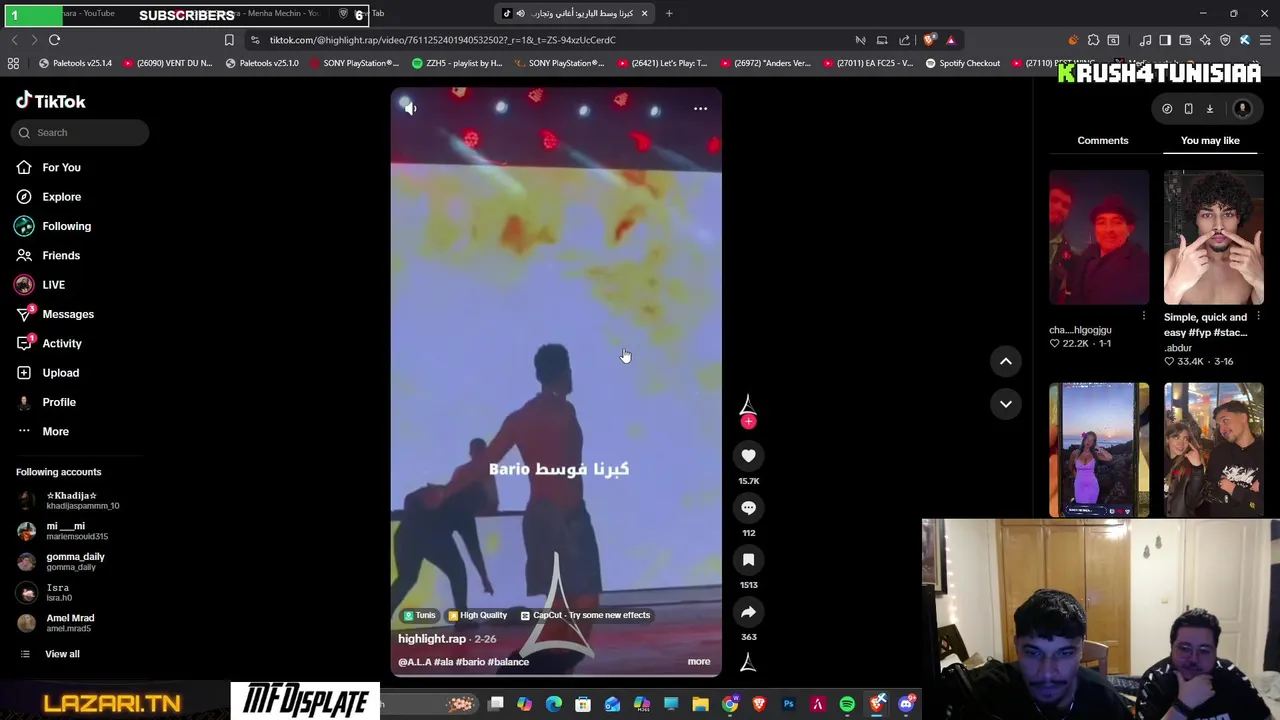The image size is (1280, 720).
Task: Click the bookmark icon in address bar
Action: [x=229, y=40]
